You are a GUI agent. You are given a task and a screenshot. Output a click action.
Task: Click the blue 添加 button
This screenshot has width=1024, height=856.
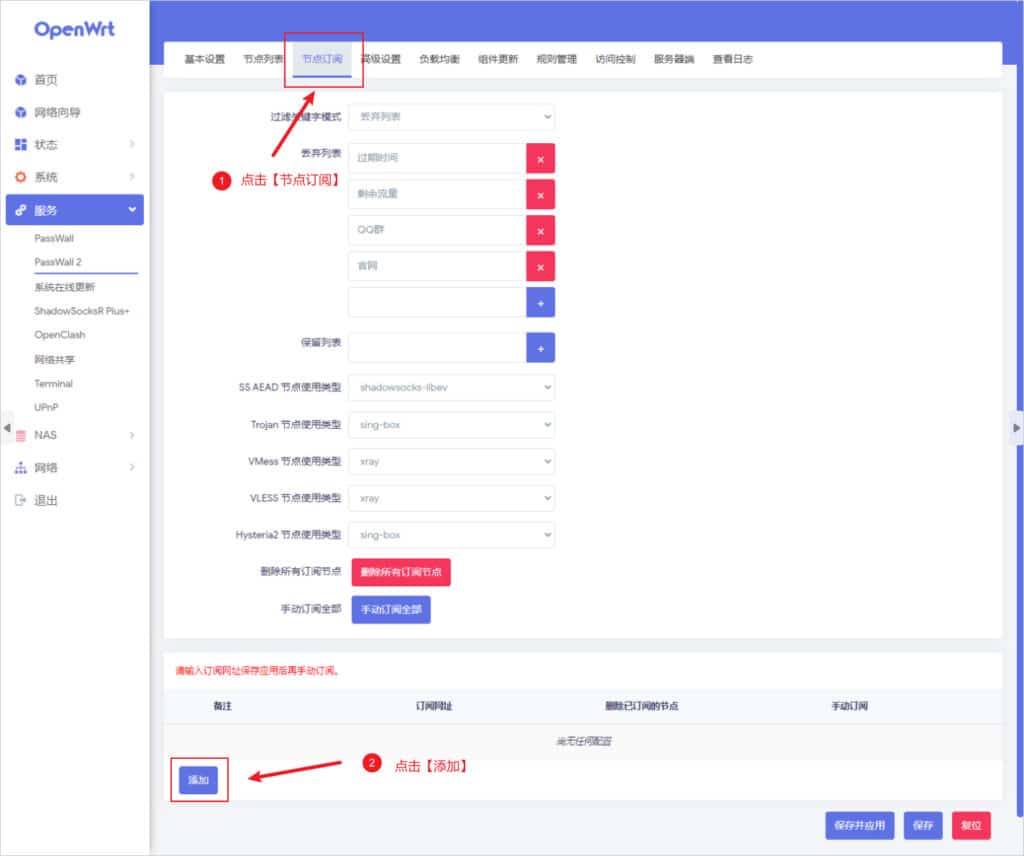click(198, 780)
